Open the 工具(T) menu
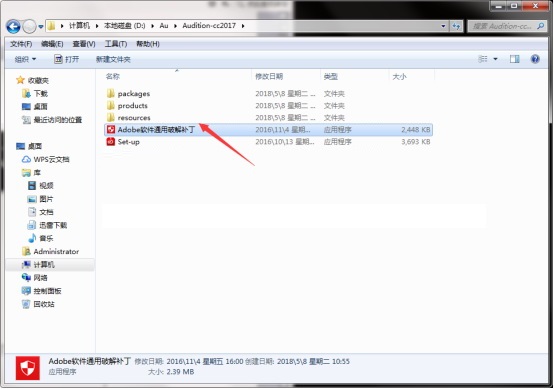Image resolution: width=554 pixels, height=389 pixels. [116, 44]
